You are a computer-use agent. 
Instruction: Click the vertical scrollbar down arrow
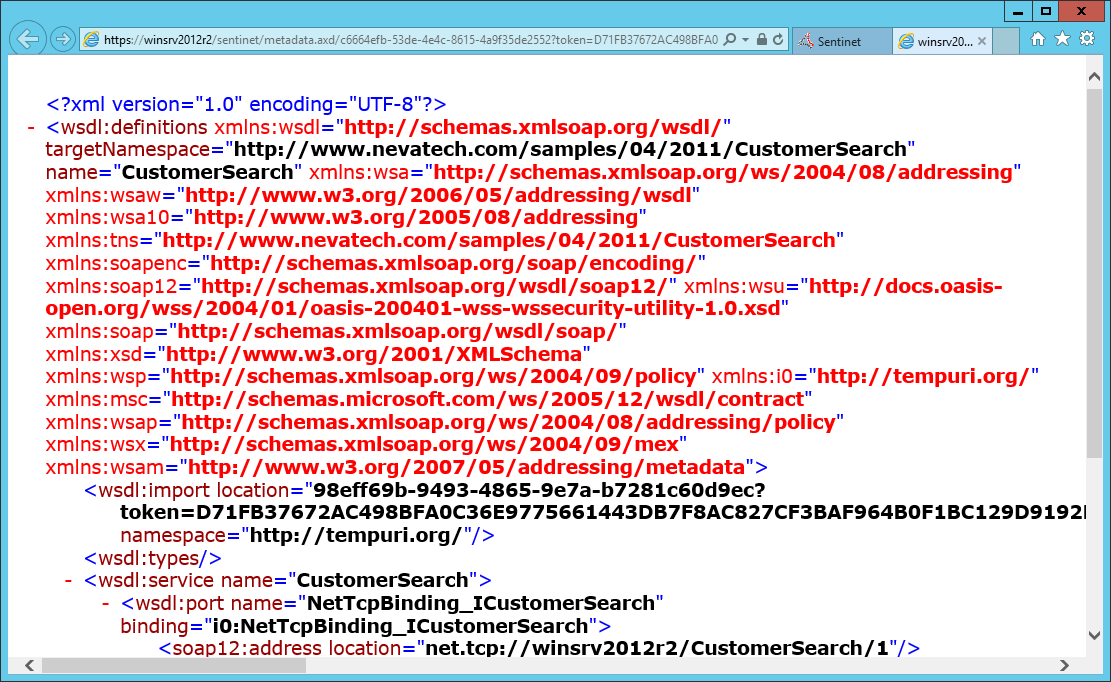tap(1095, 634)
